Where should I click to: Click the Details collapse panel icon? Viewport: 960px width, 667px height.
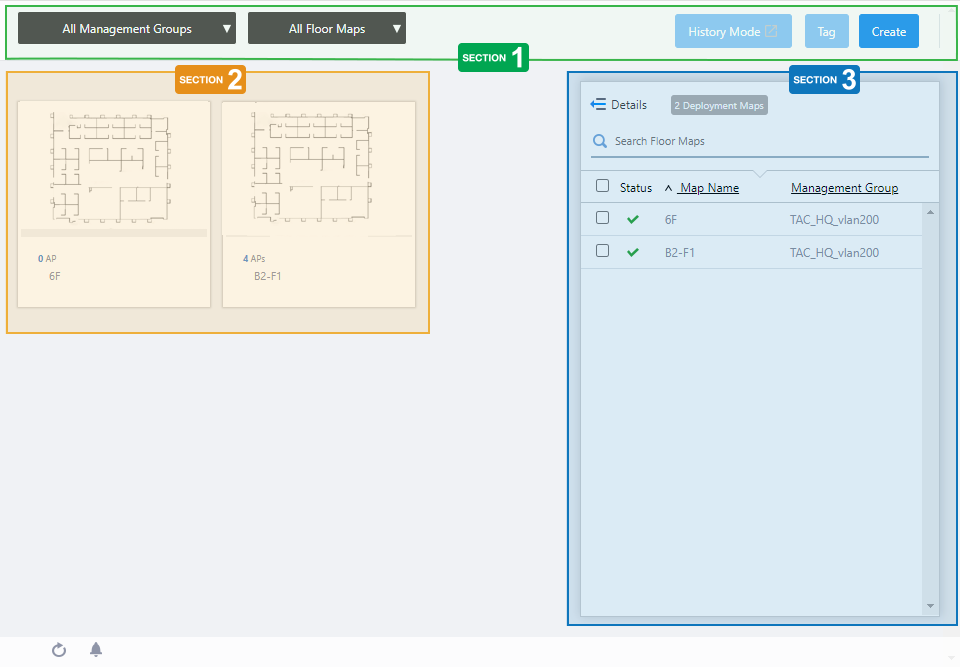599,105
